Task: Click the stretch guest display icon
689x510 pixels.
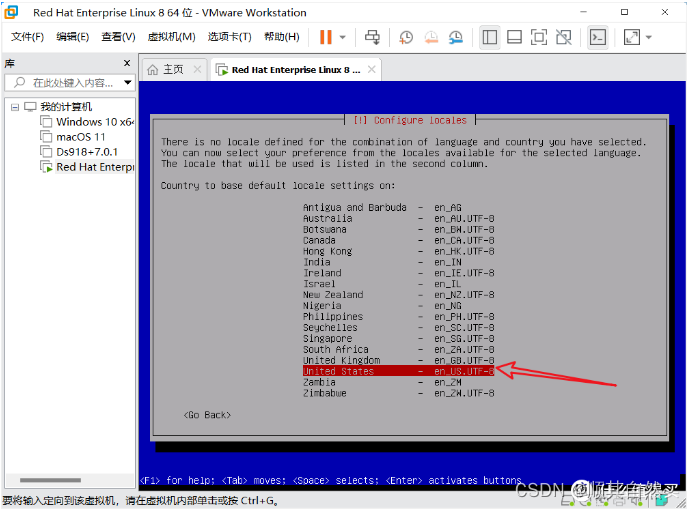Action: pyautogui.click(x=632, y=37)
